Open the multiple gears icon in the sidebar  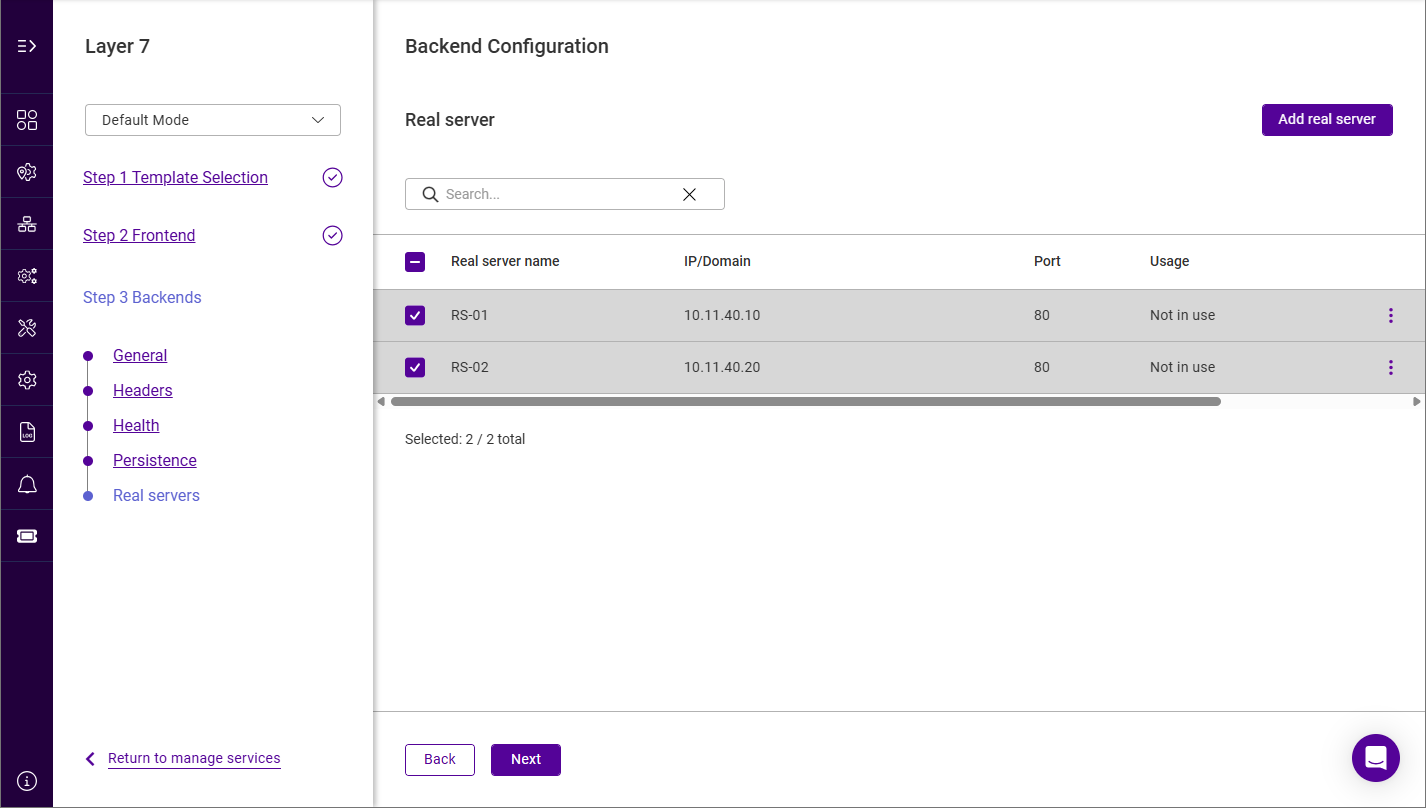27,276
